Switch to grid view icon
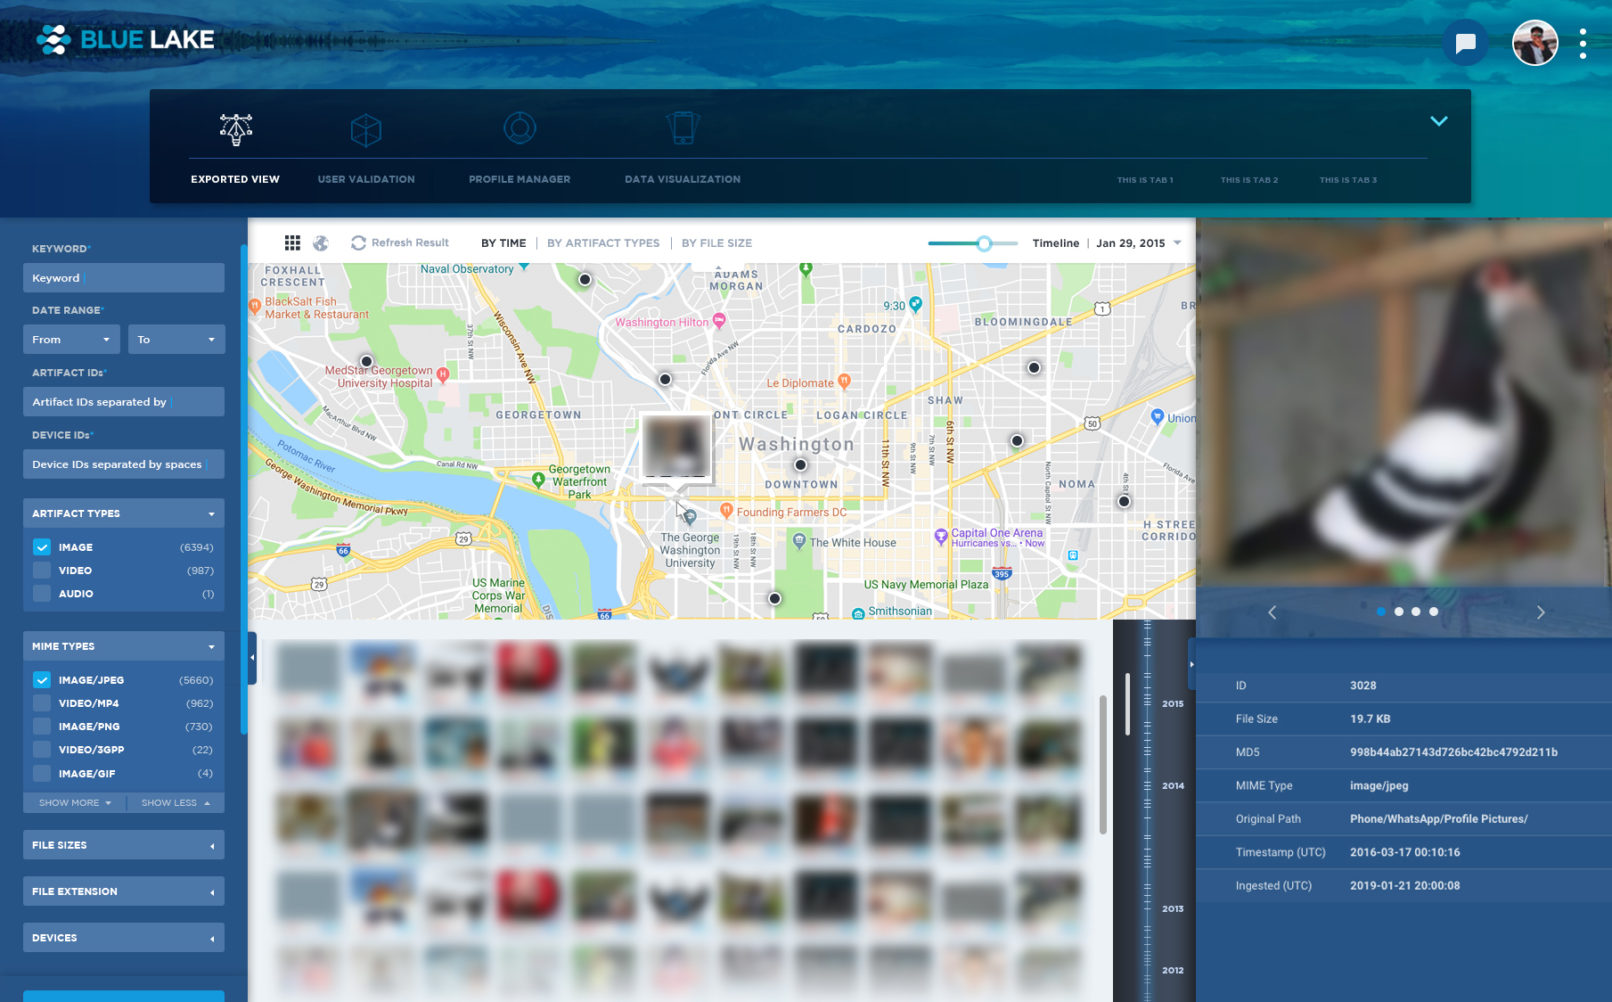This screenshot has height=1002, width=1612. 292,243
